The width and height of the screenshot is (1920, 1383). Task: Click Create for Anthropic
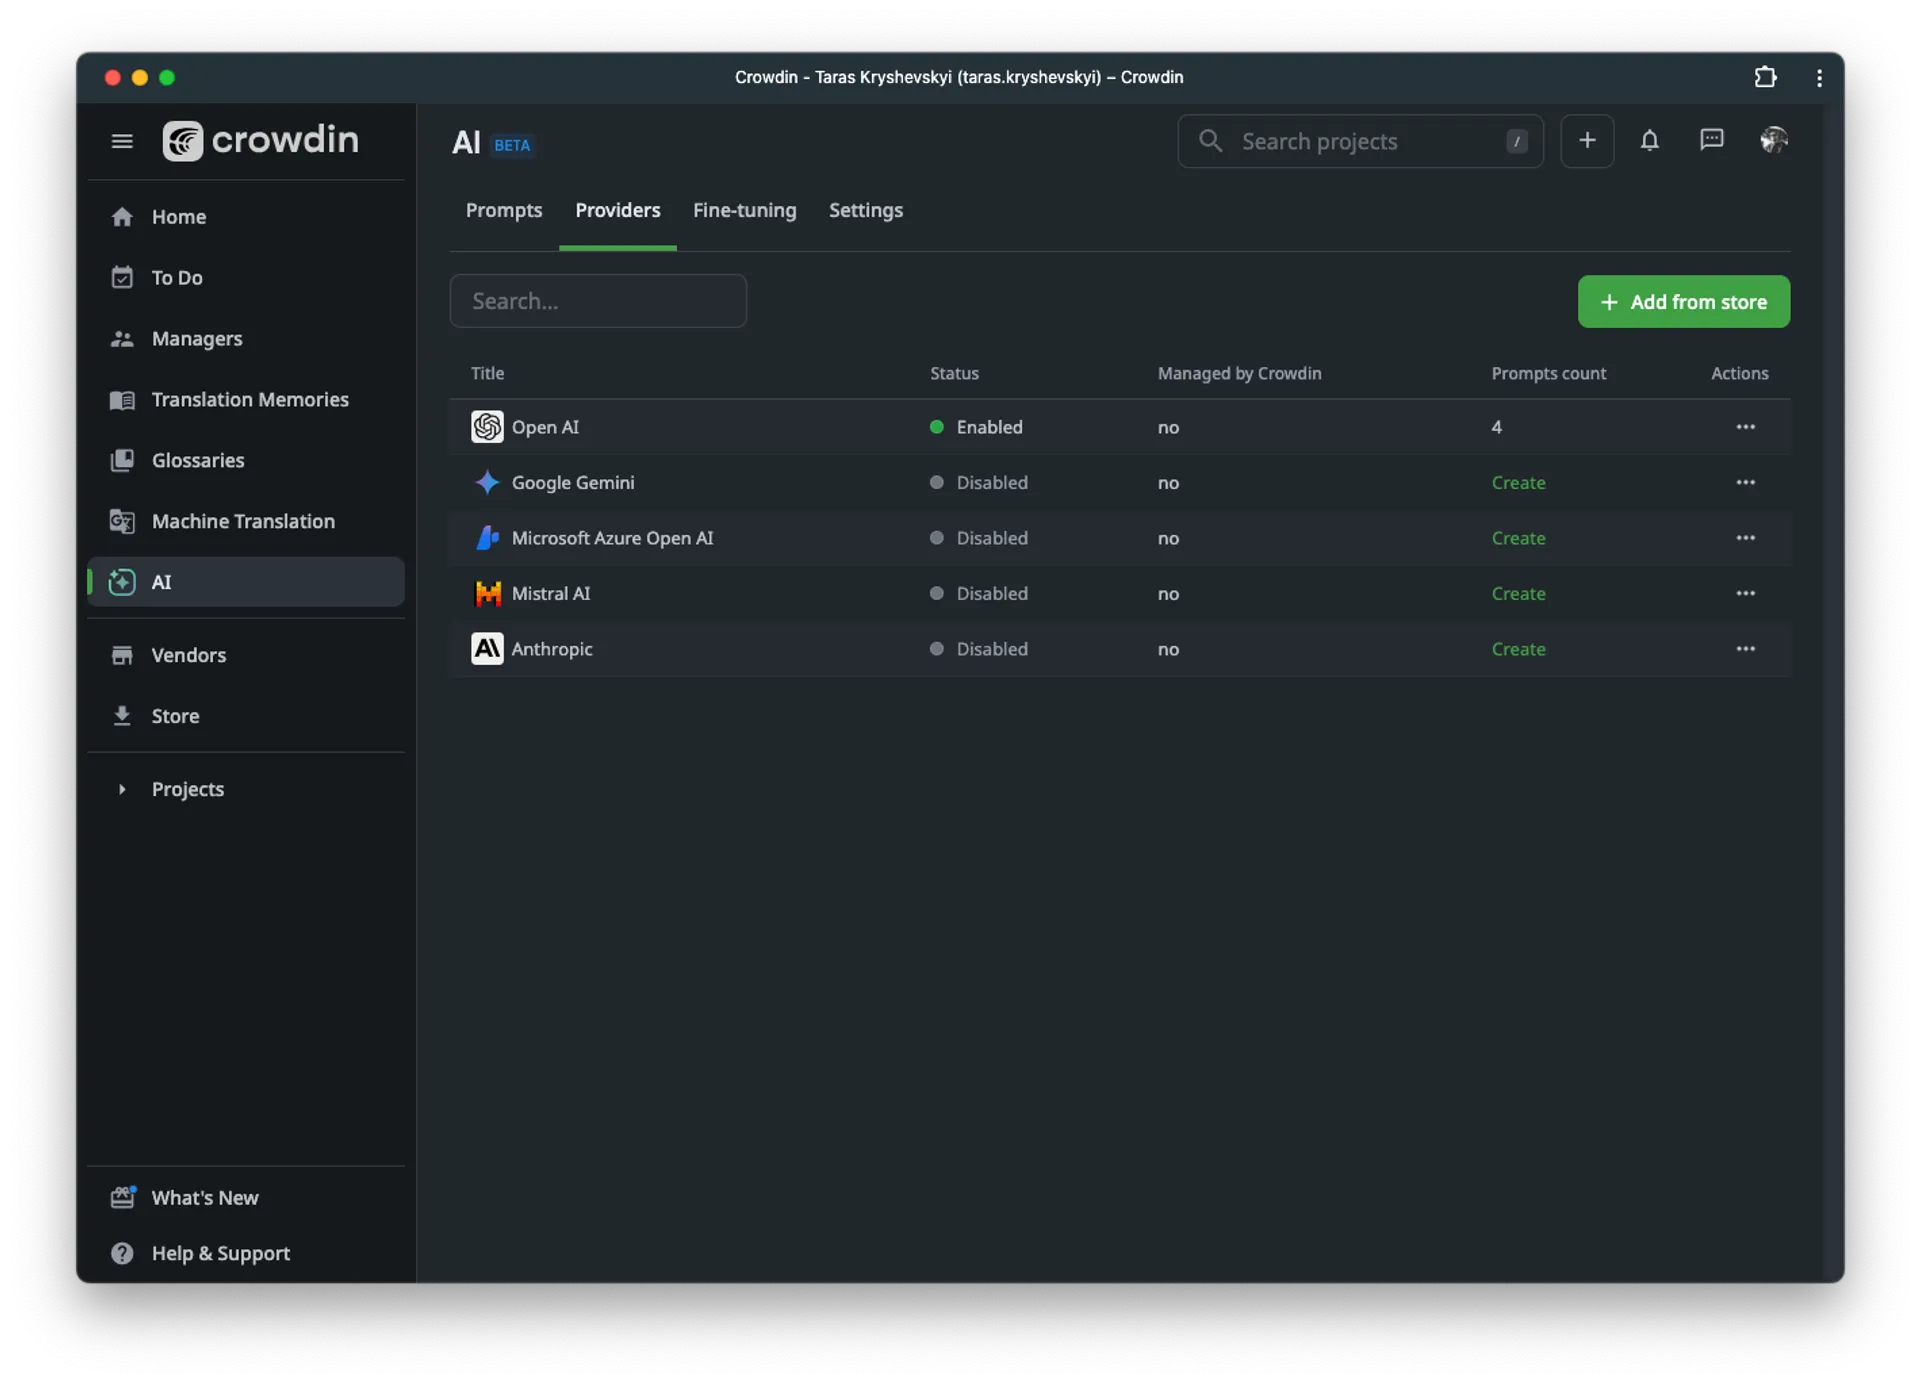click(1518, 649)
